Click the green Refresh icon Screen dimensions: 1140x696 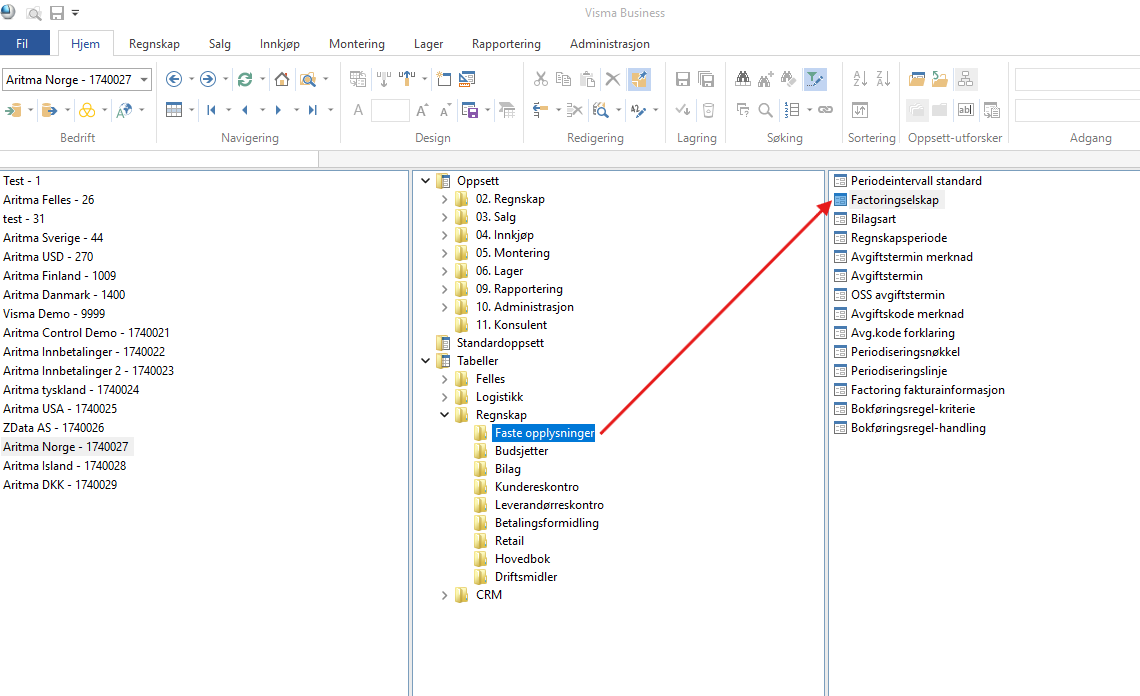[245, 79]
